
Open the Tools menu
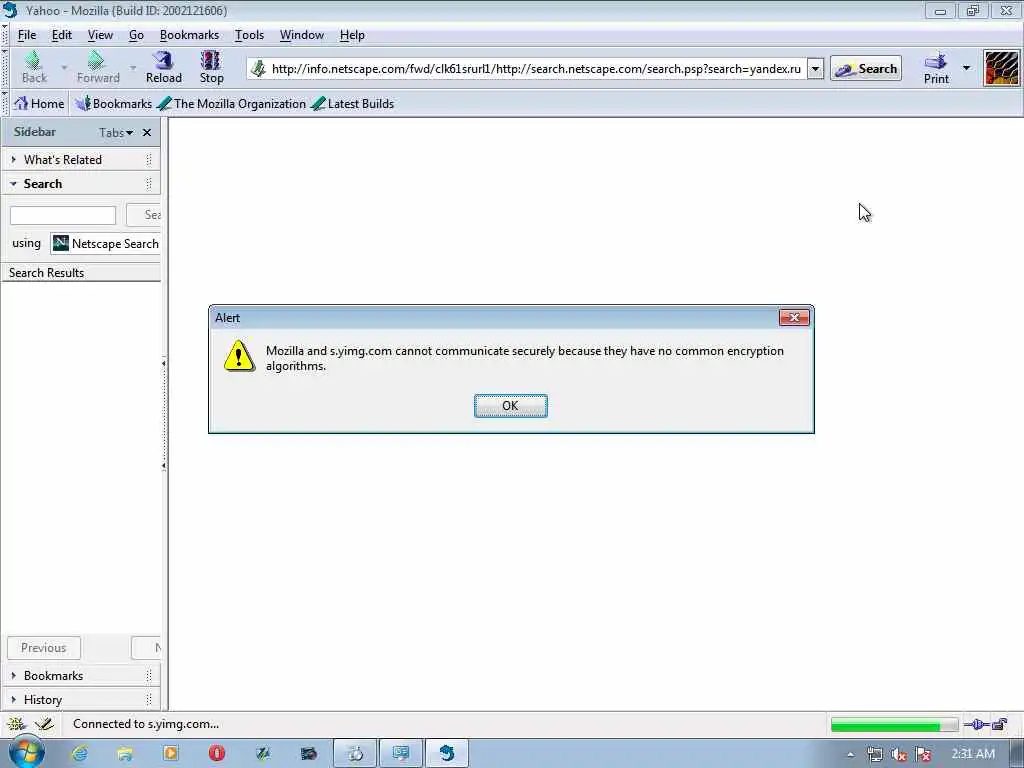[249, 35]
